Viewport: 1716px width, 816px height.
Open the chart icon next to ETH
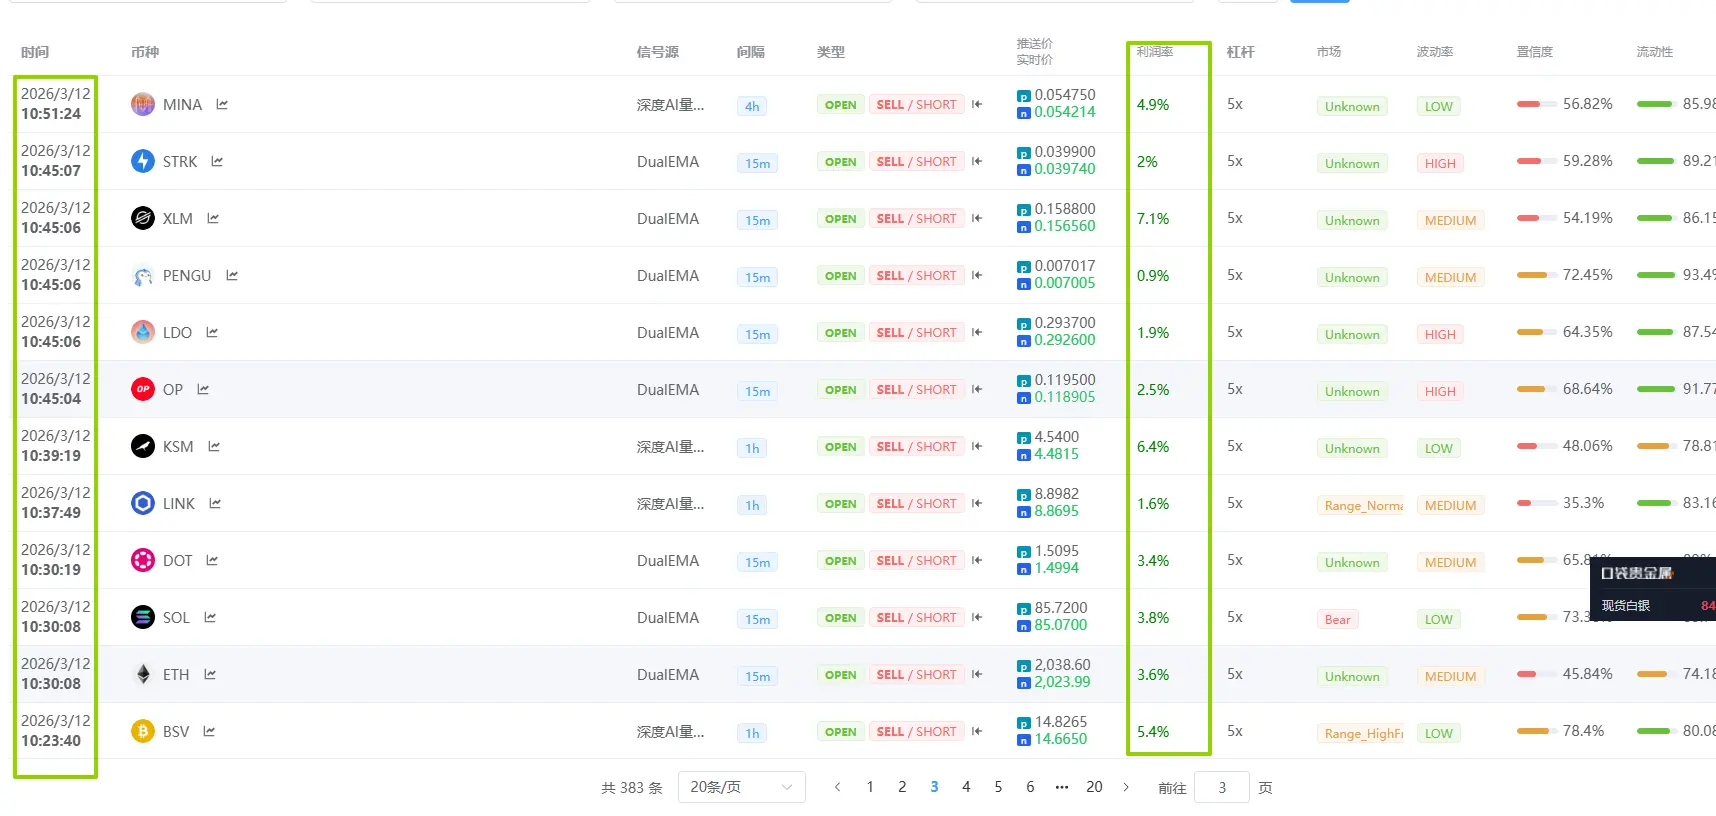[x=210, y=674]
